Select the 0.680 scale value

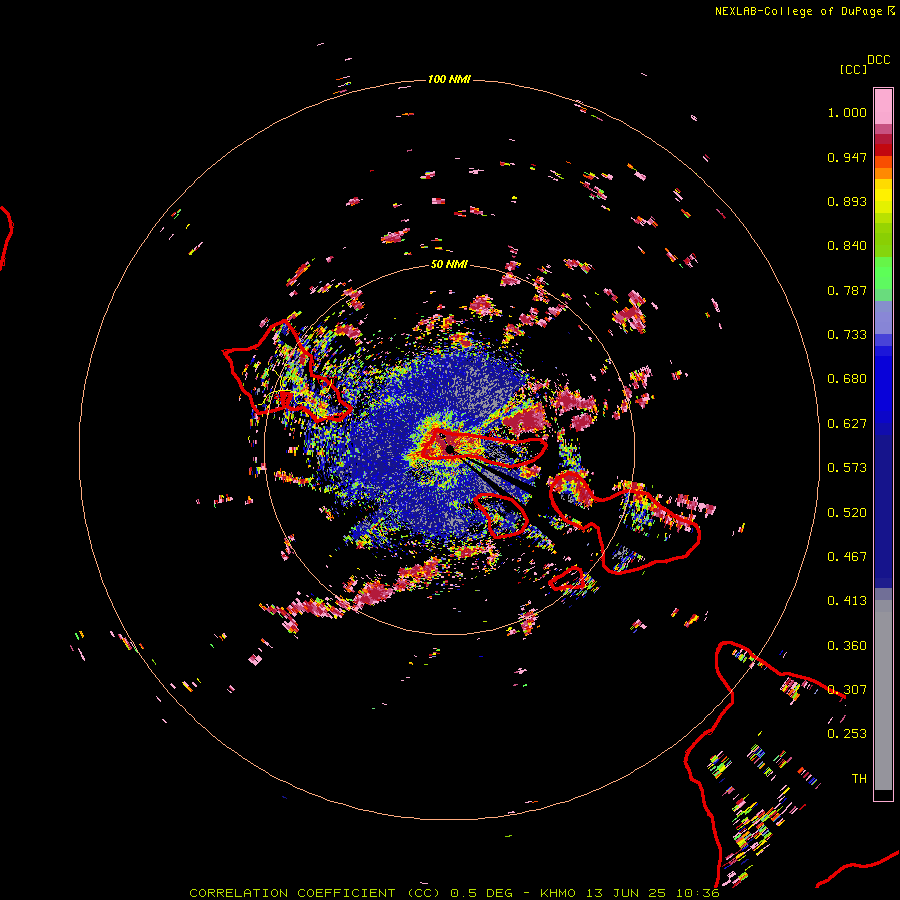click(847, 379)
